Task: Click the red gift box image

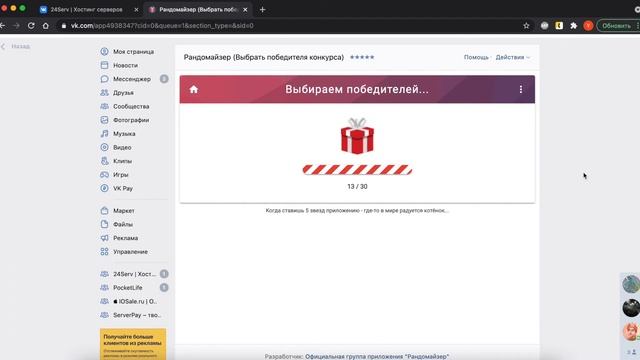Action: [x=357, y=136]
